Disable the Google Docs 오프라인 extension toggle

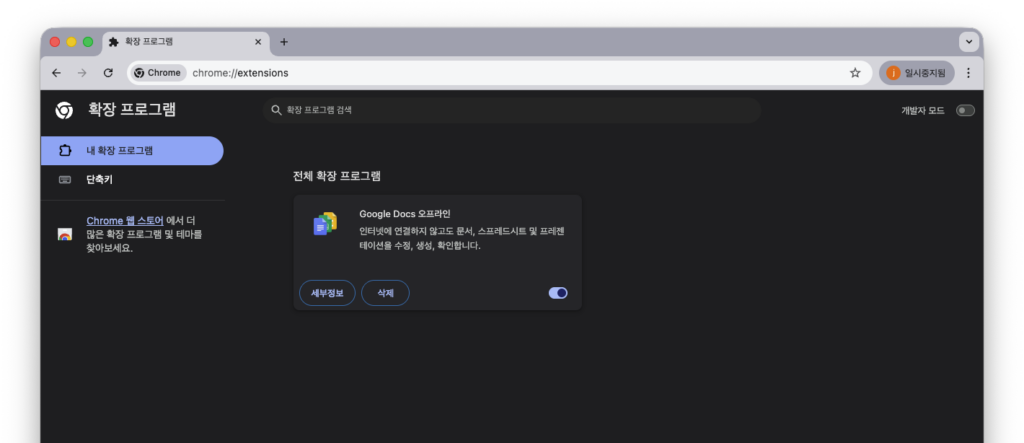(558, 293)
